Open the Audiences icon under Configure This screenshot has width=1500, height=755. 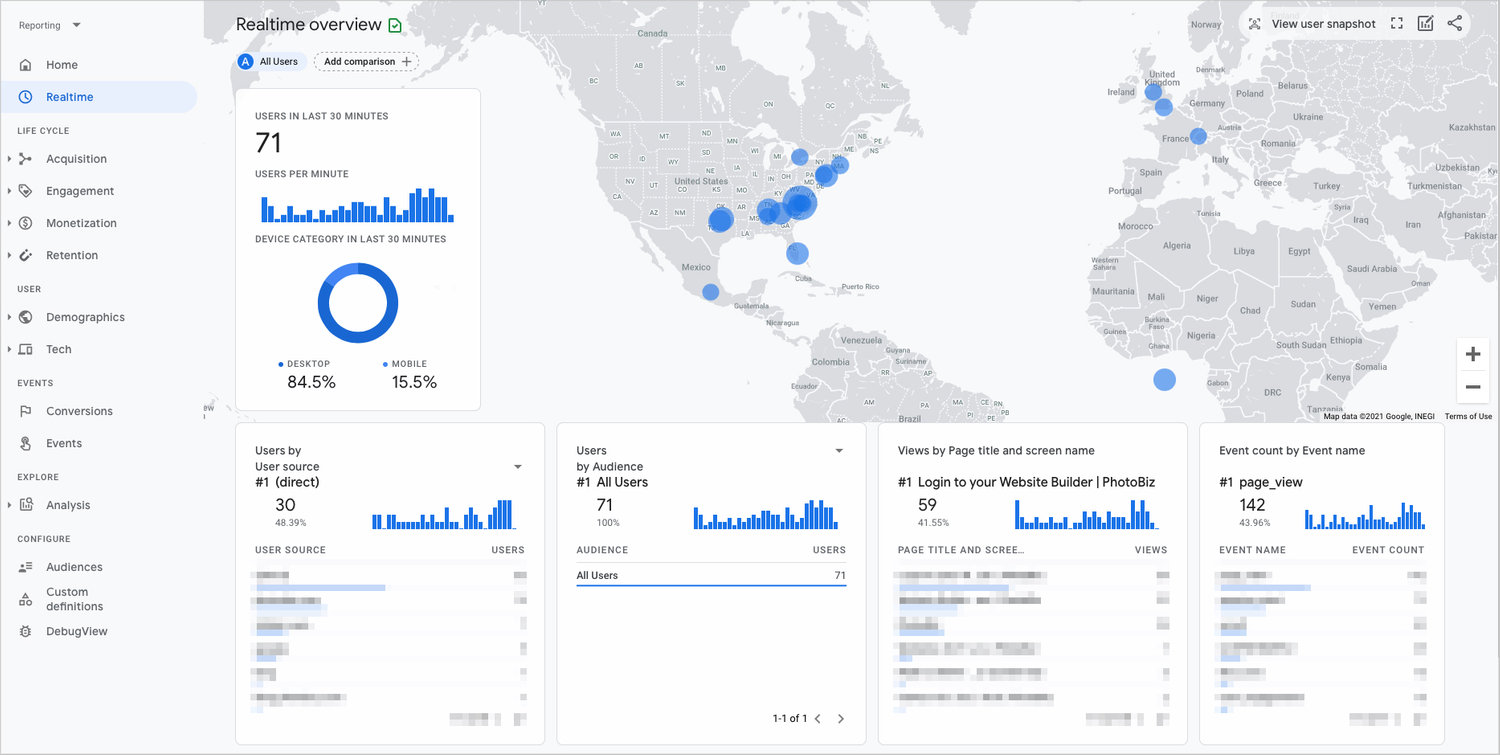(x=27, y=567)
